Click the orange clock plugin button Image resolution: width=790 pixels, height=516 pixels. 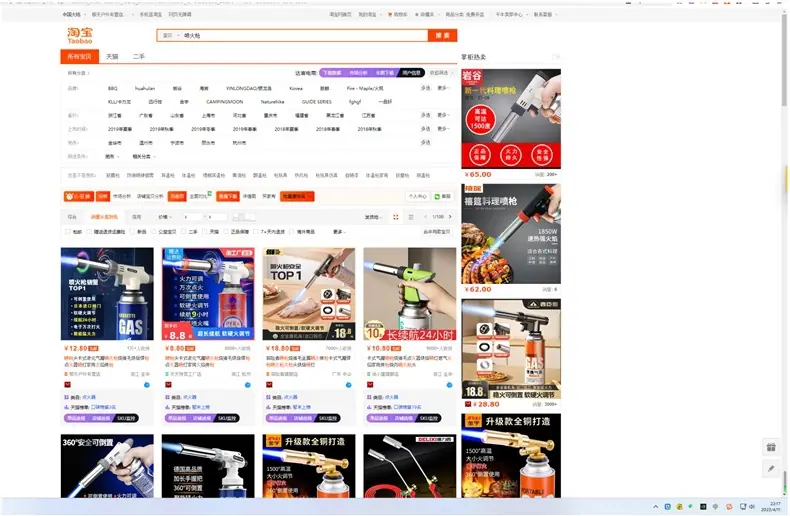tap(79, 197)
